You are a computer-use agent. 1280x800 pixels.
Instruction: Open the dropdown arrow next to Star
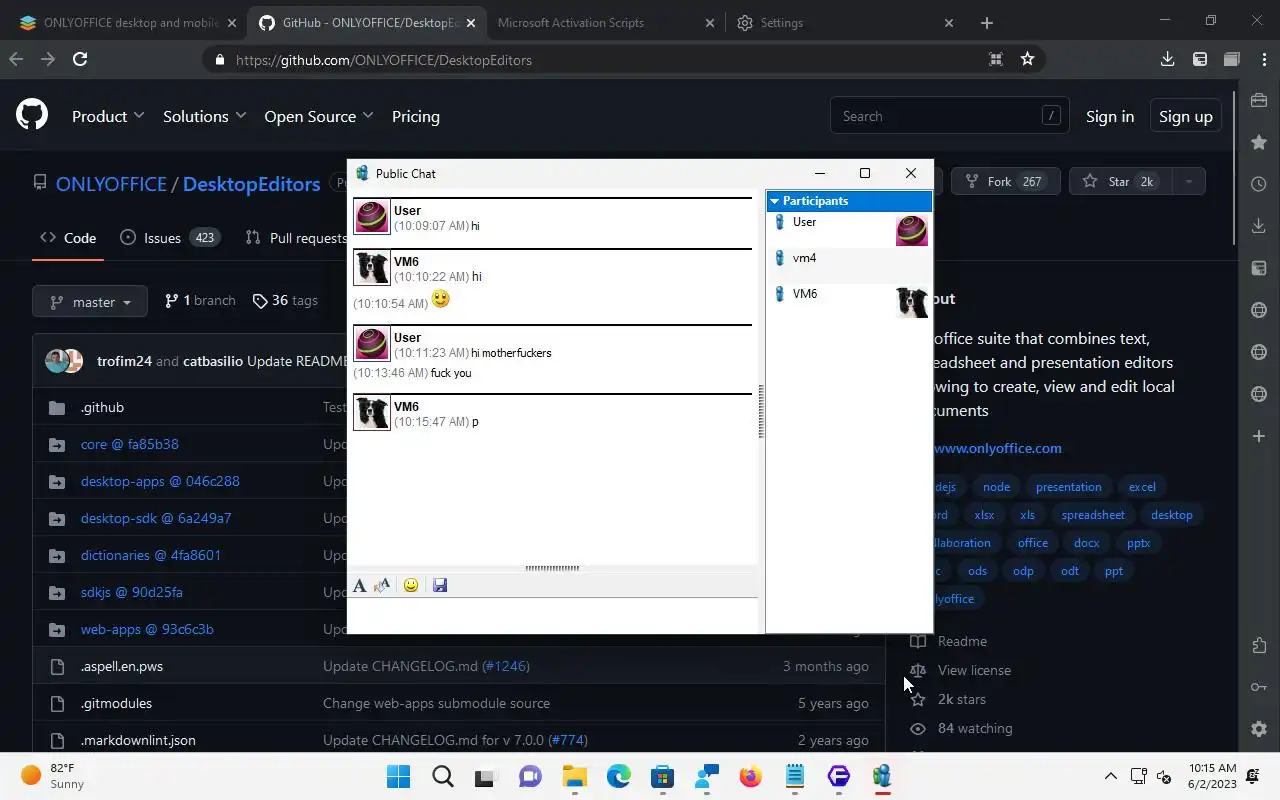tap(1188, 181)
